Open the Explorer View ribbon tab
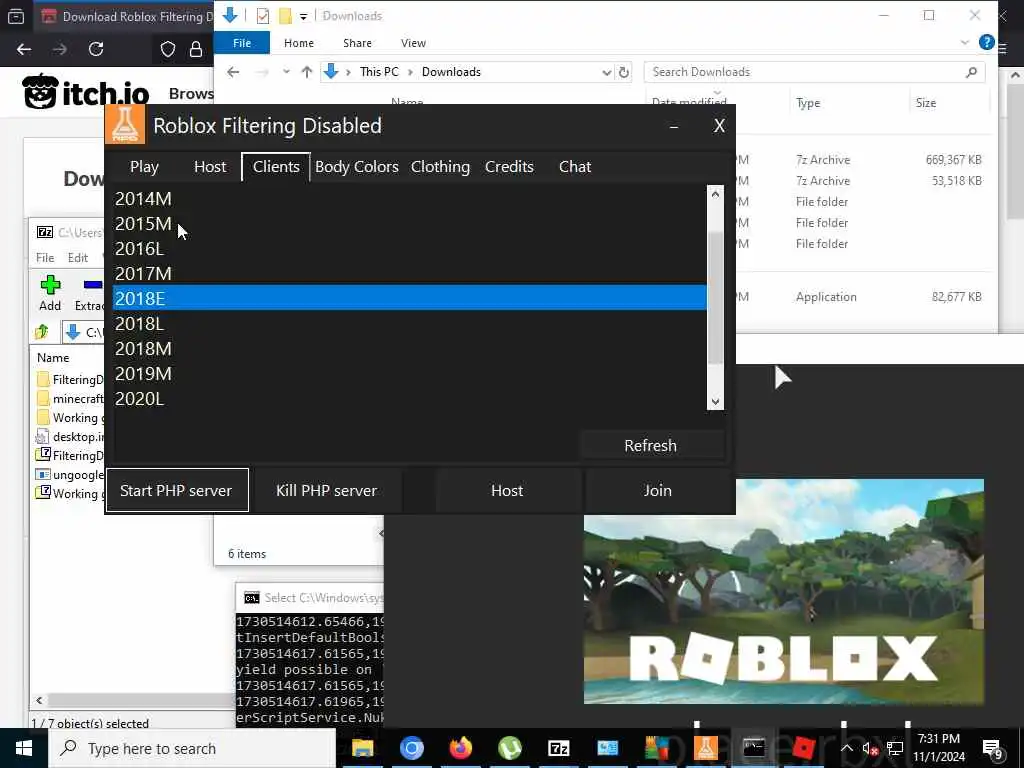Screen dimensions: 1024x768 [x=413, y=43]
